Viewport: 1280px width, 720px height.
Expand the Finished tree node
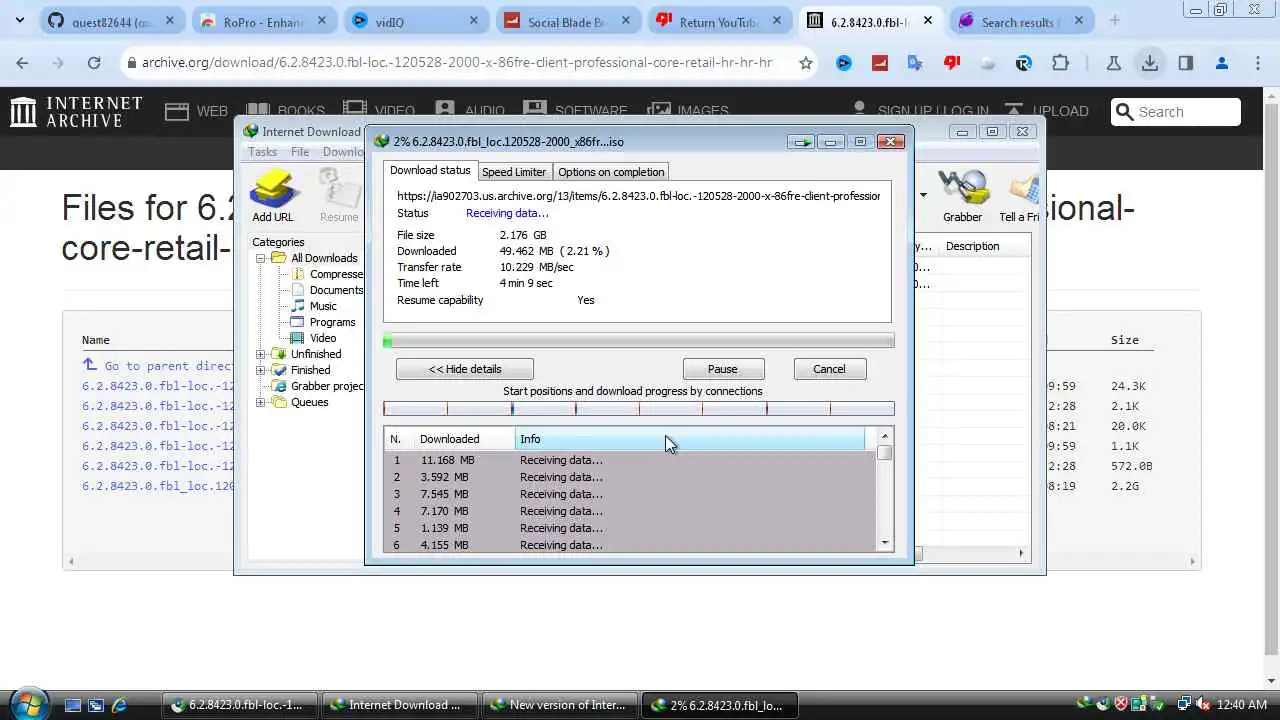coord(261,370)
